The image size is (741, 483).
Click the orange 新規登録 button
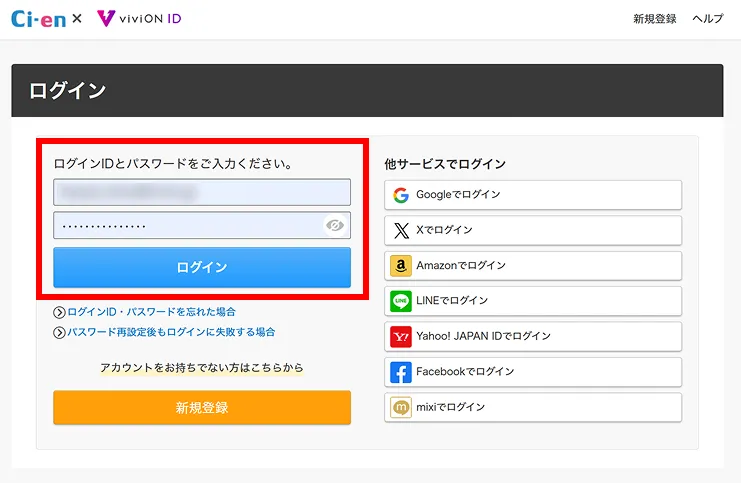(202, 407)
